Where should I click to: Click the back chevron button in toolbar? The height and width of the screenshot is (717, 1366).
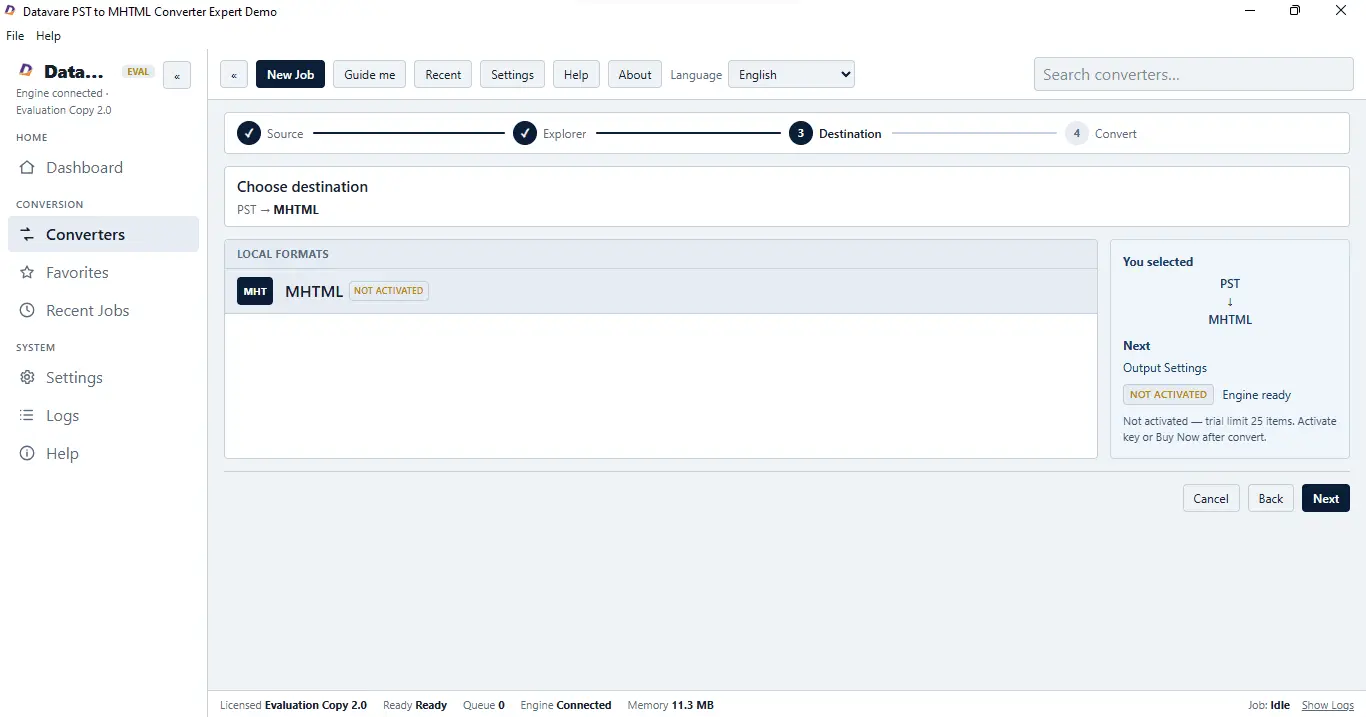[234, 75]
